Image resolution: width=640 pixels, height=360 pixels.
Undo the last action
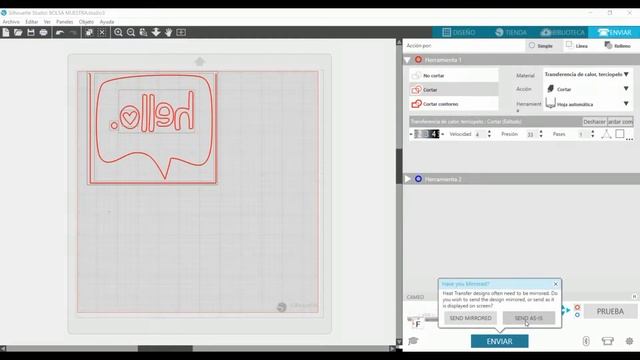60,33
